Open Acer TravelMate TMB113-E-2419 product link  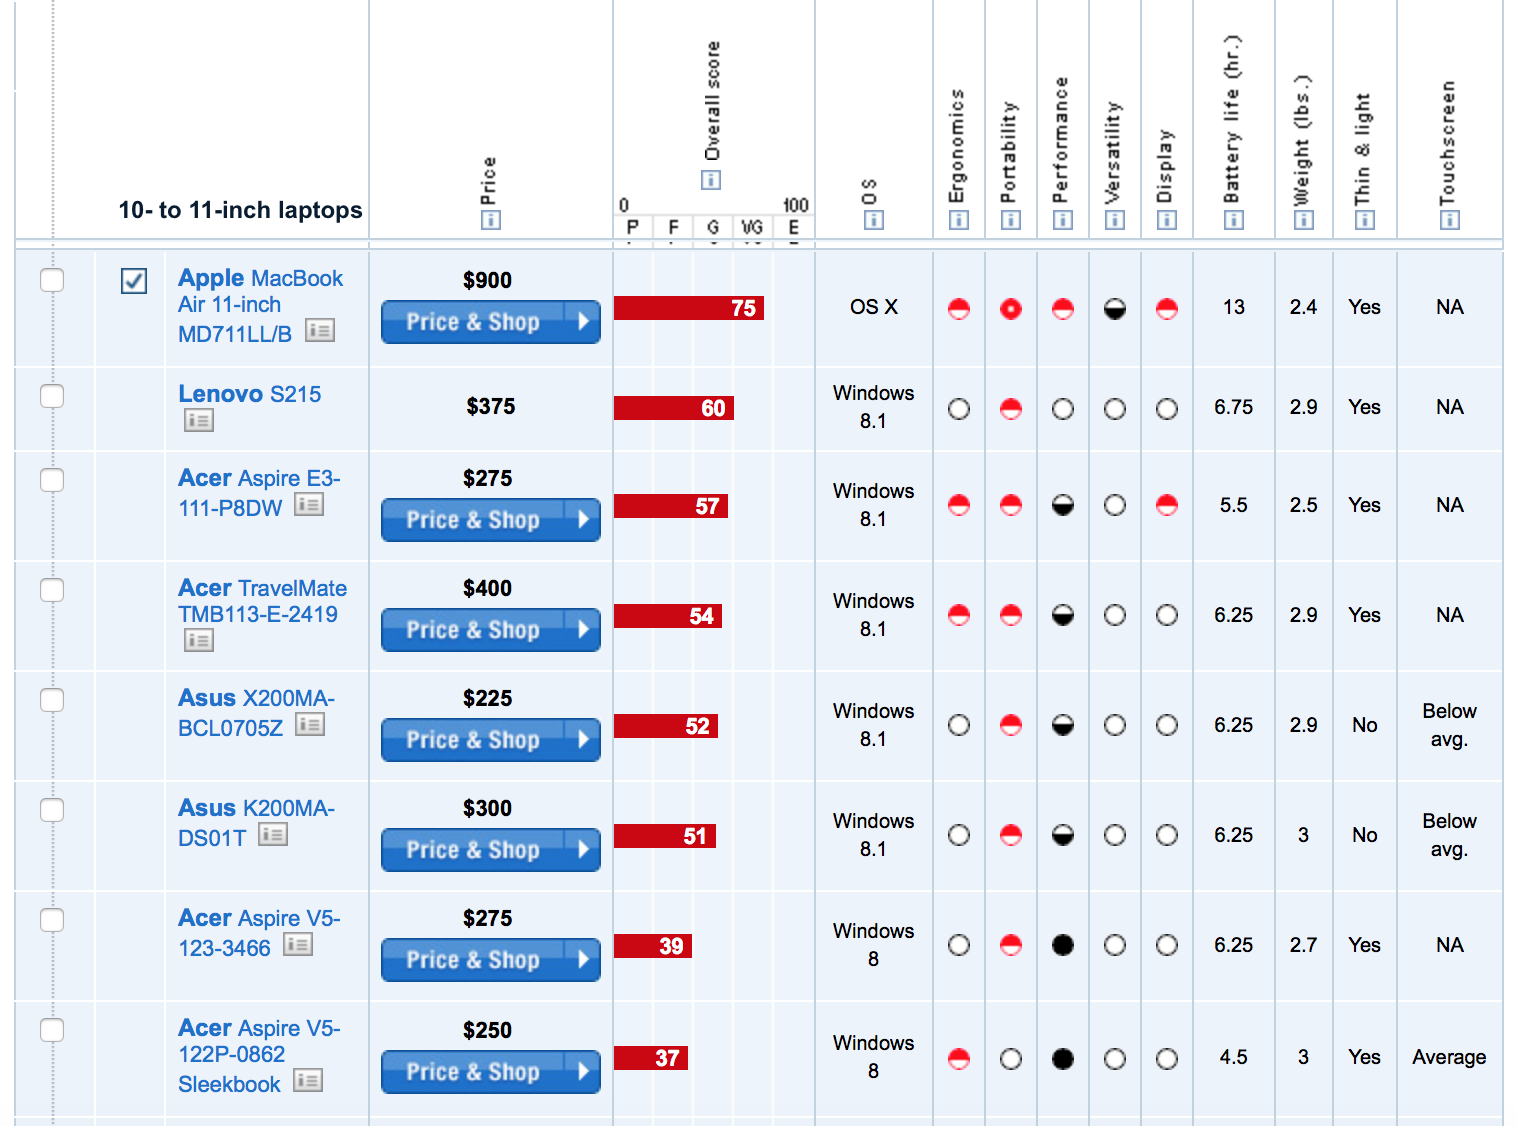pyautogui.click(x=262, y=601)
